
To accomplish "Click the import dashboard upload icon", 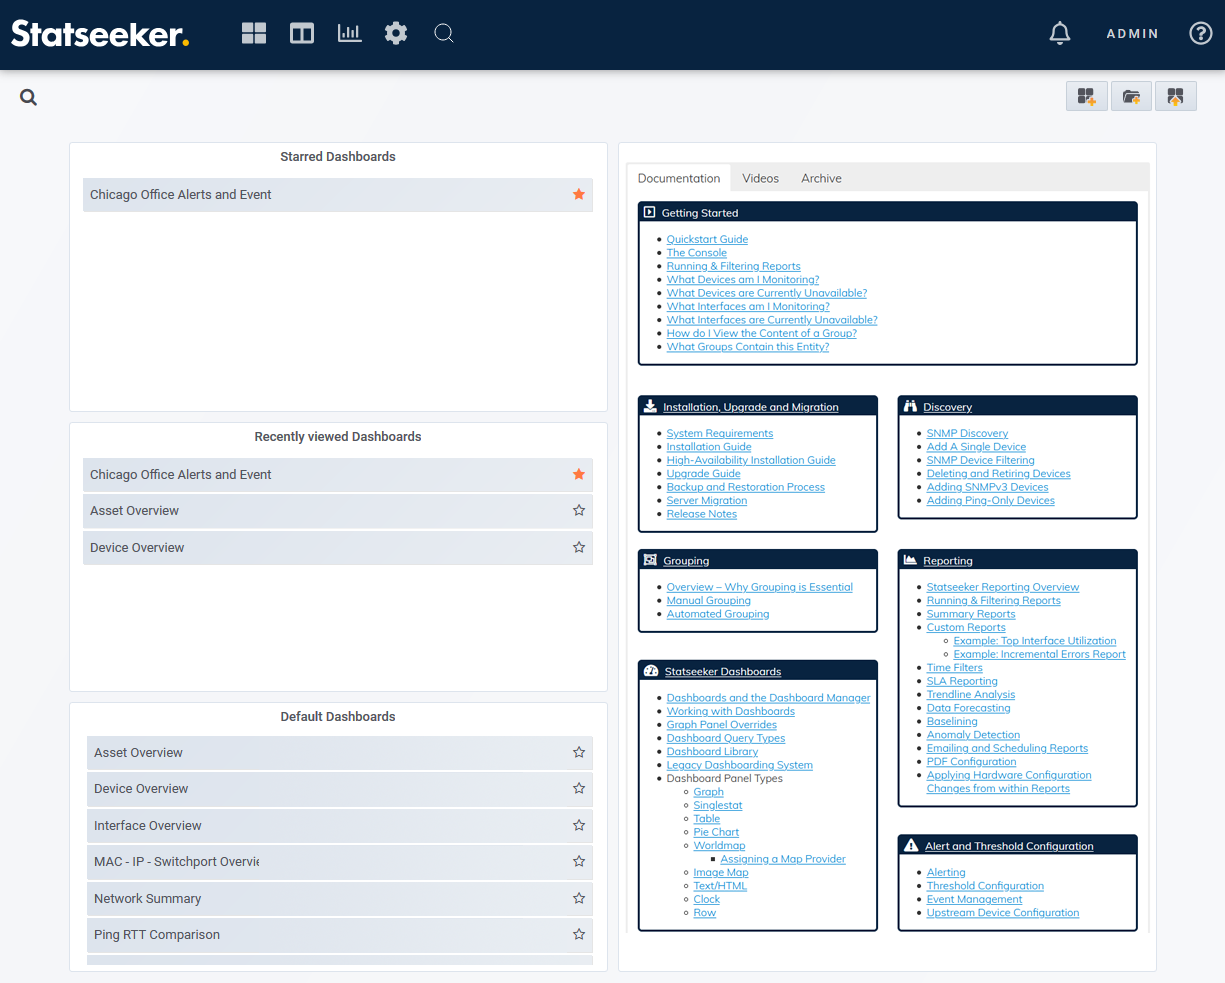I will 1176,97.
